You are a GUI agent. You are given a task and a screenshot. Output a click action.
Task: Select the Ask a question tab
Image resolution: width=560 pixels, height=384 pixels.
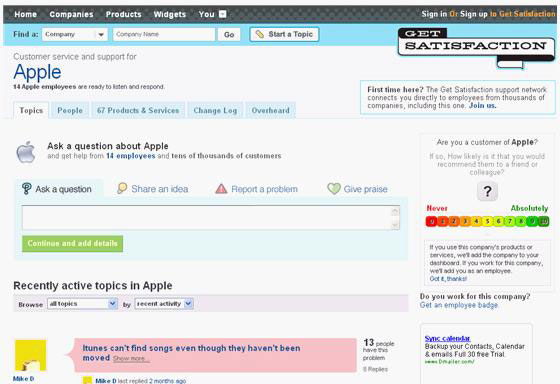pyautogui.click(x=59, y=189)
